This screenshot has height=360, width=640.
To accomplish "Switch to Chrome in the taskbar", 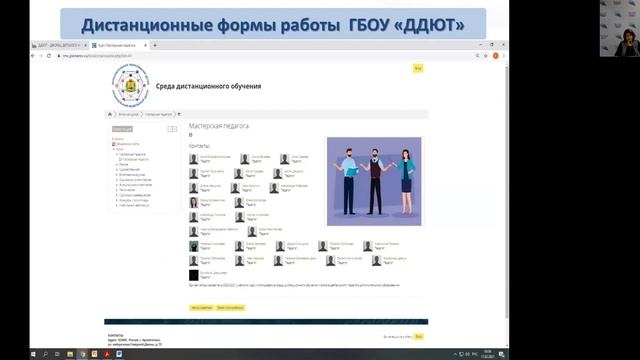I will [x=82, y=354].
